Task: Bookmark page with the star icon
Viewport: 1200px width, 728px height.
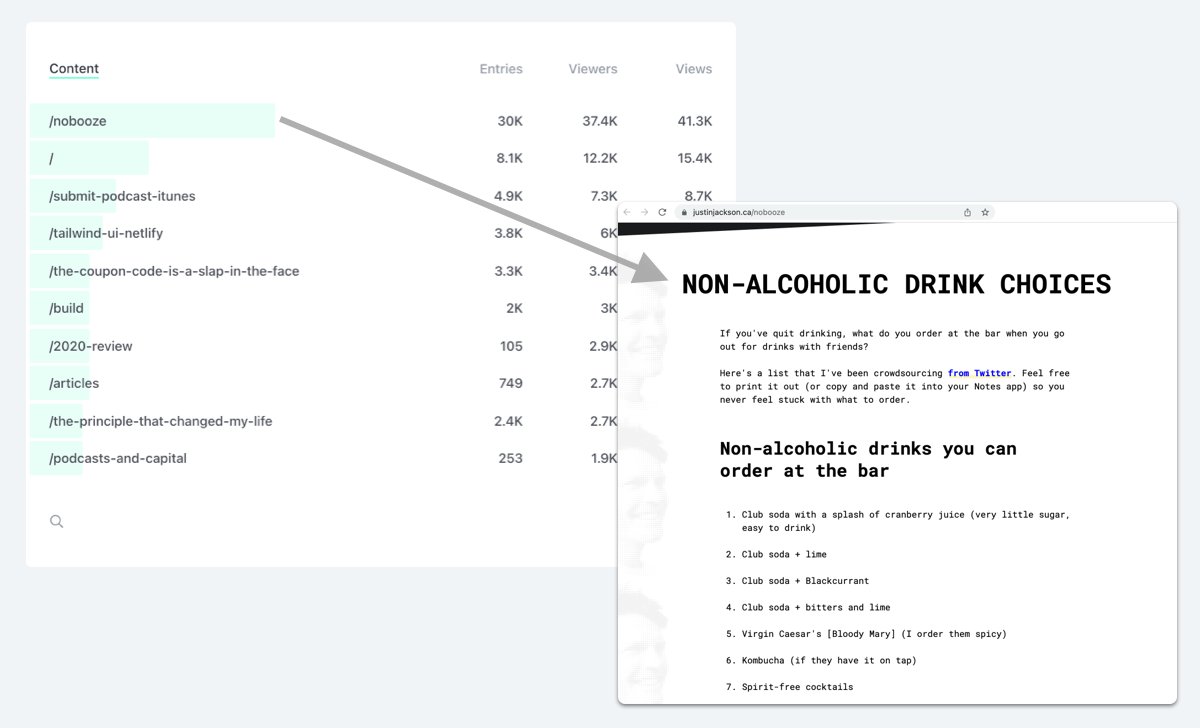Action: (x=985, y=212)
